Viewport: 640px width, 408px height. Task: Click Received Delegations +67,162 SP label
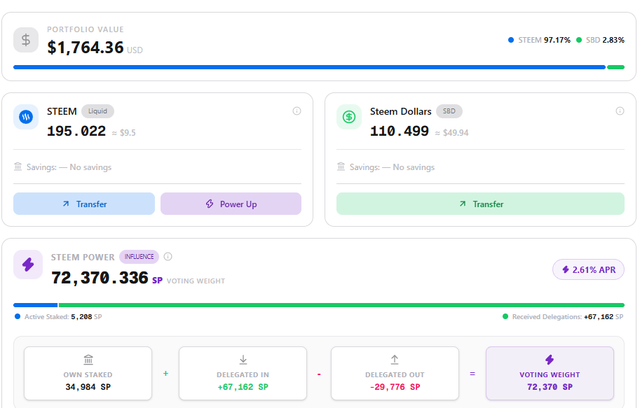click(568, 317)
